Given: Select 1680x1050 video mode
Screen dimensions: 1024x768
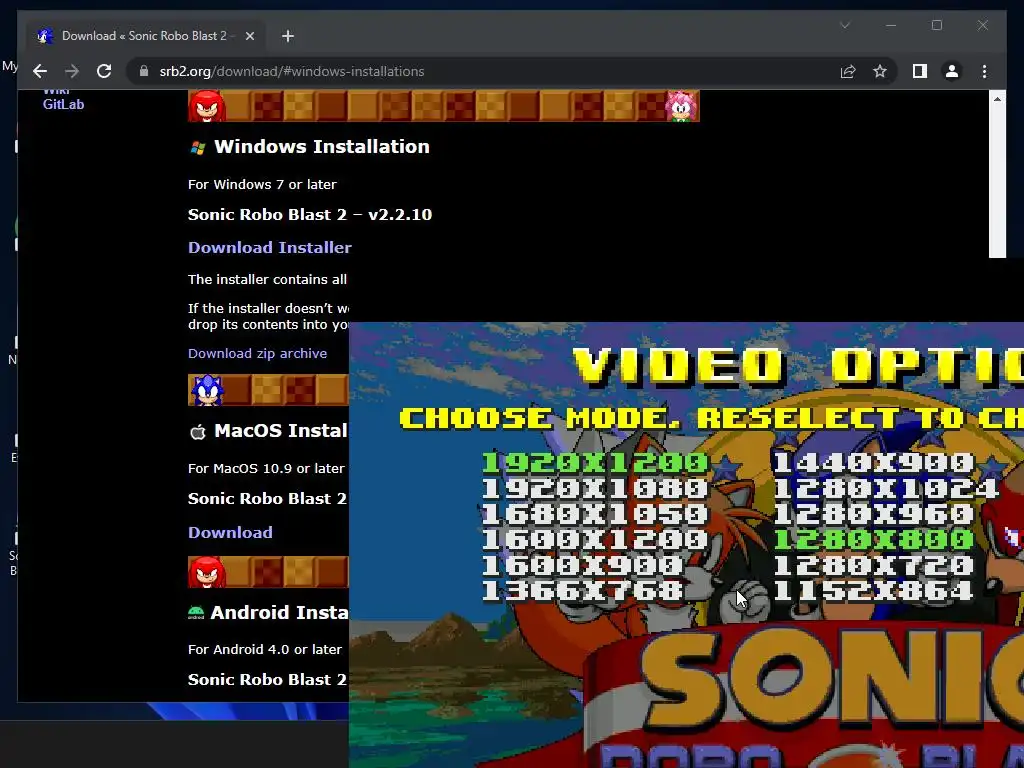Looking at the screenshot, I should coord(594,513).
